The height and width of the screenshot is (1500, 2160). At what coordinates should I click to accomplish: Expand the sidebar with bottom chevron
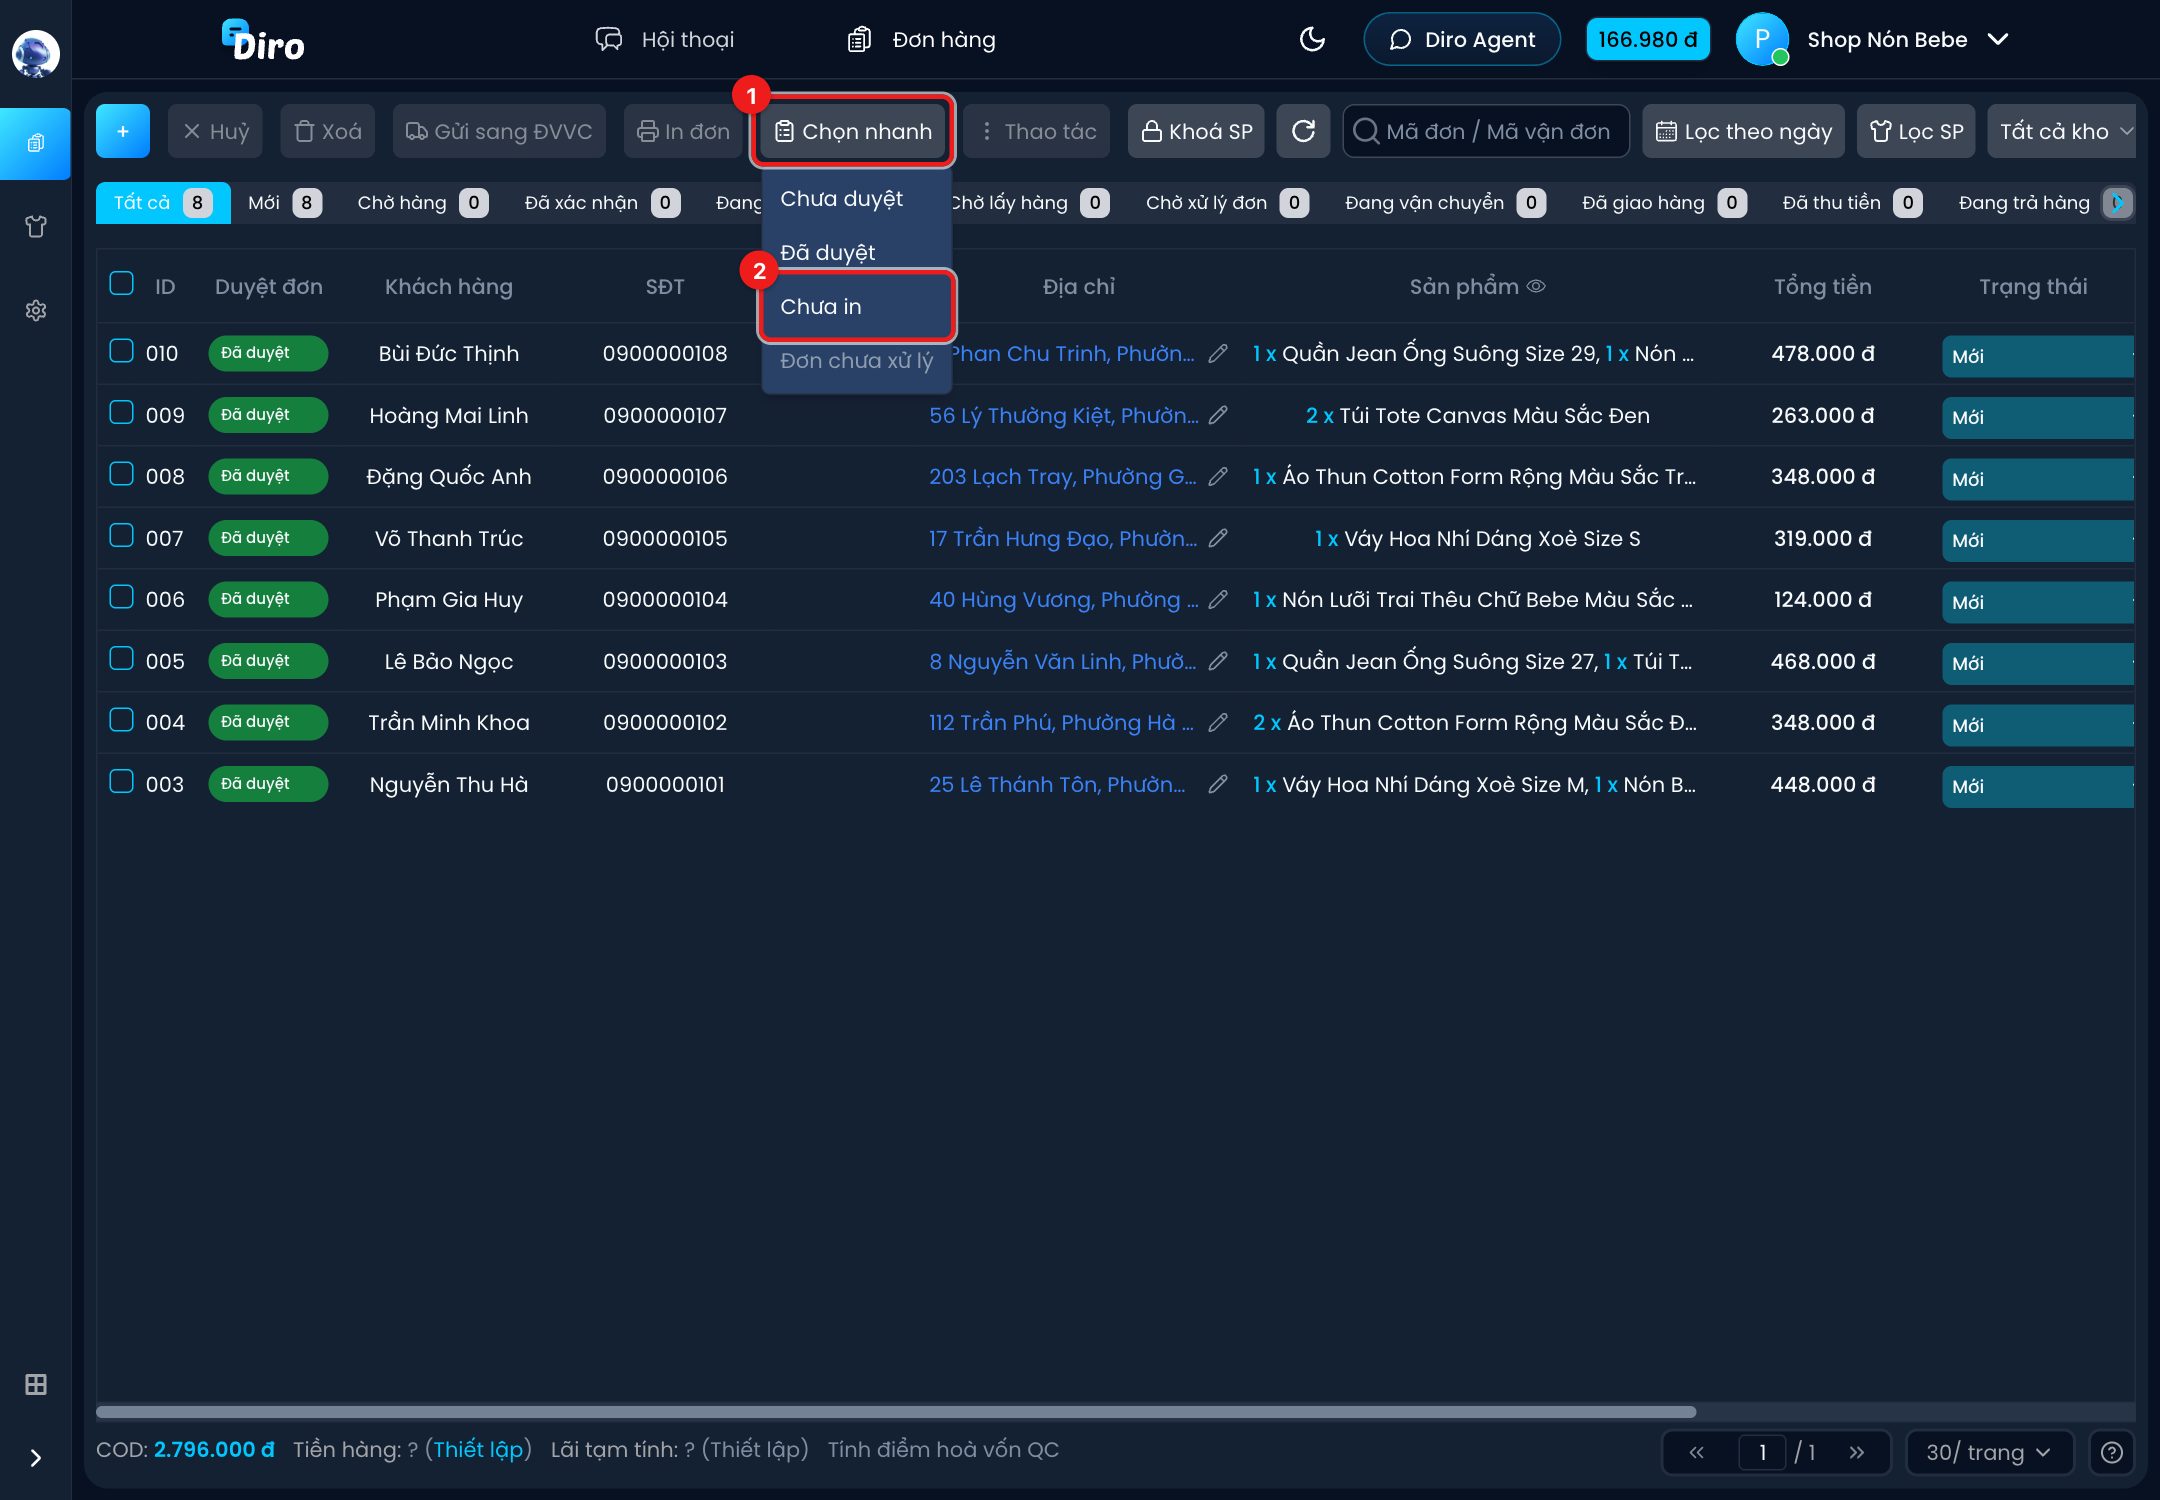click(36, 1458)
